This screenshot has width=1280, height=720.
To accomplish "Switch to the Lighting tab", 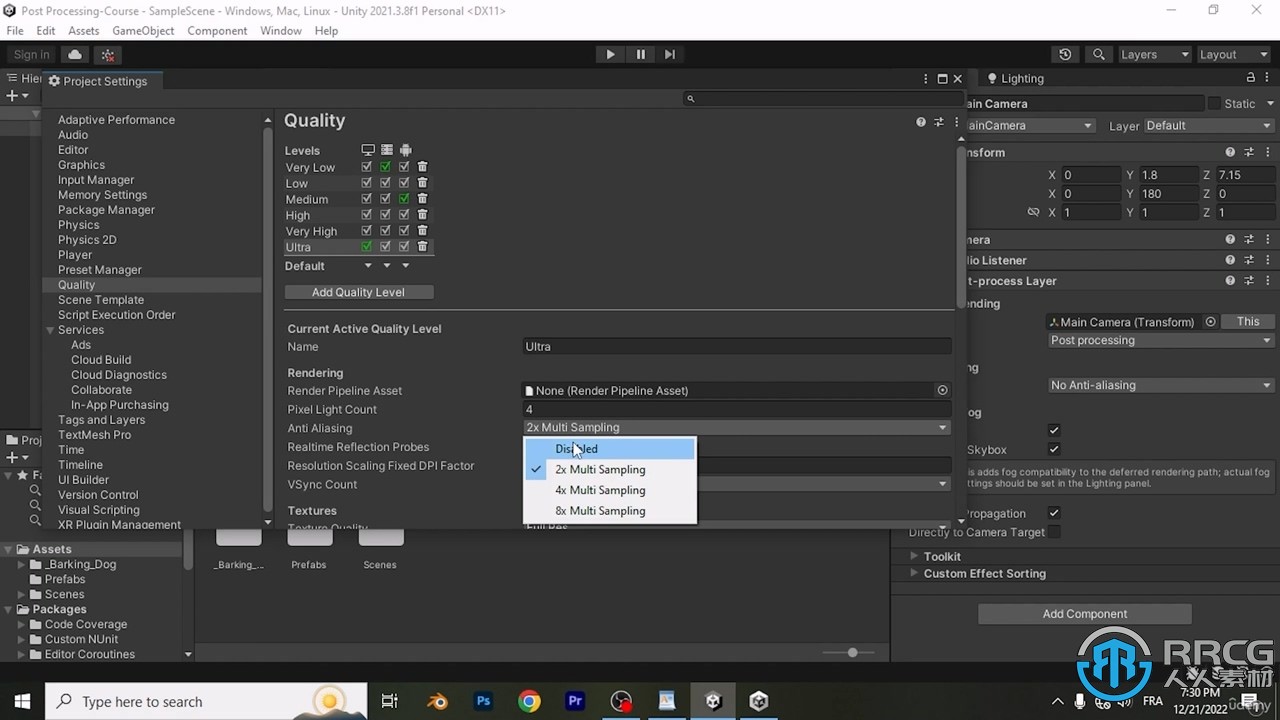I will click(x=1015, y=78).
